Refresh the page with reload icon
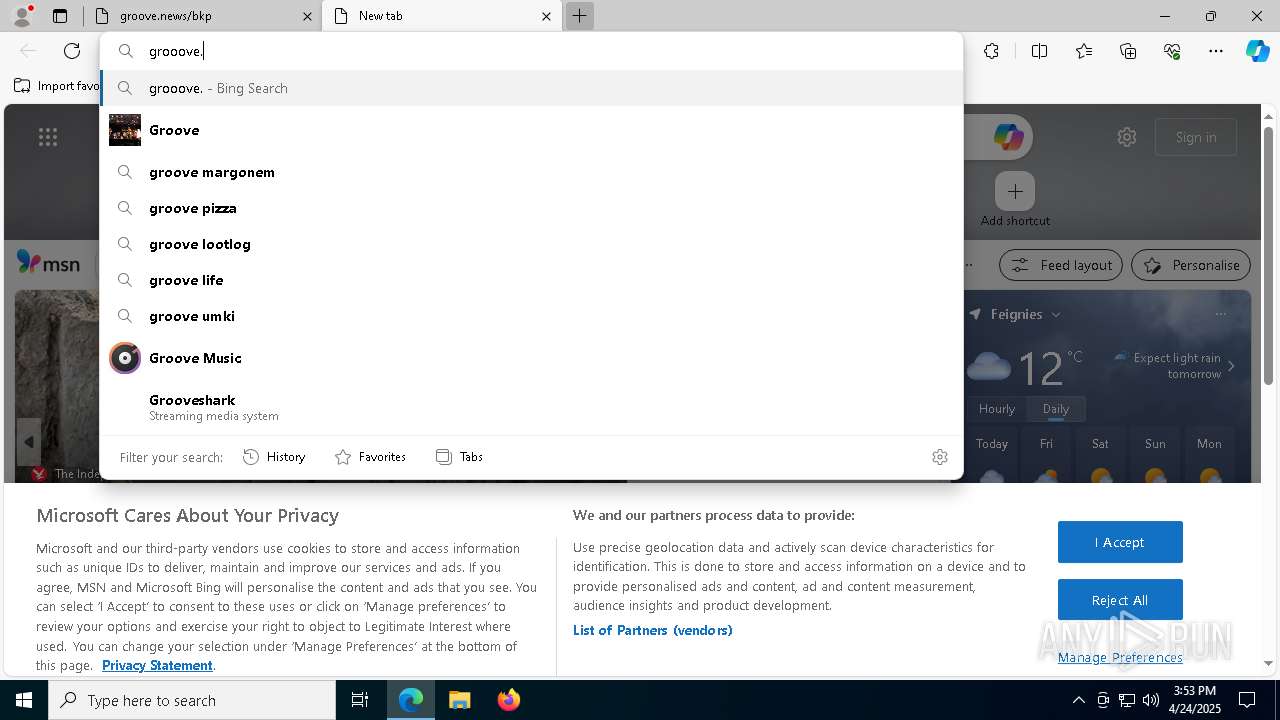 [x=72, y=51]
